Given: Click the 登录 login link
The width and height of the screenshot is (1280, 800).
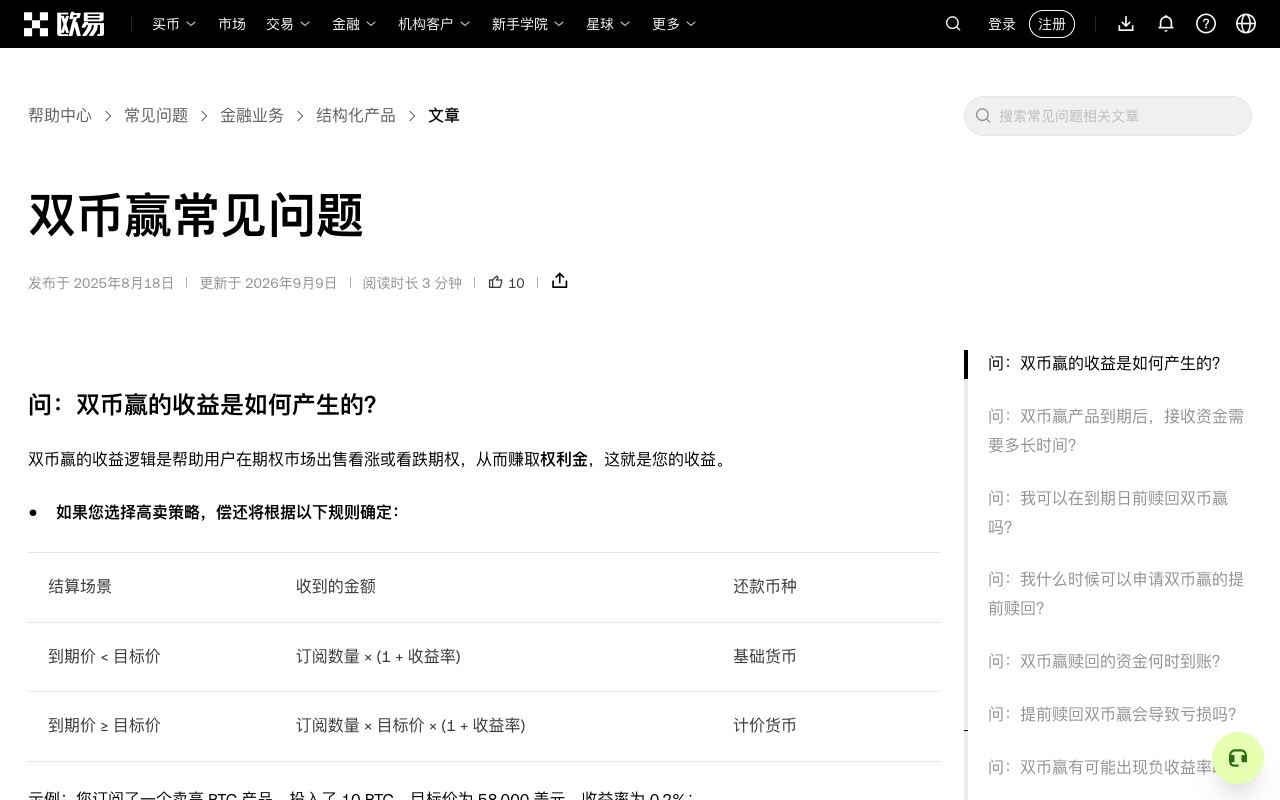Looking at the screenshot, I should (1002, 24).
